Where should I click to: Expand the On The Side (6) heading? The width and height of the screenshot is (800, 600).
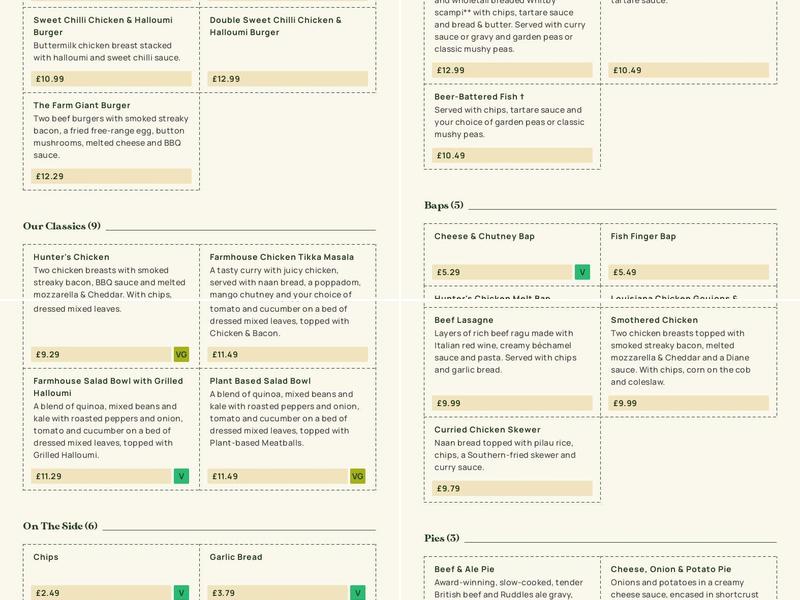pos(60,526)
